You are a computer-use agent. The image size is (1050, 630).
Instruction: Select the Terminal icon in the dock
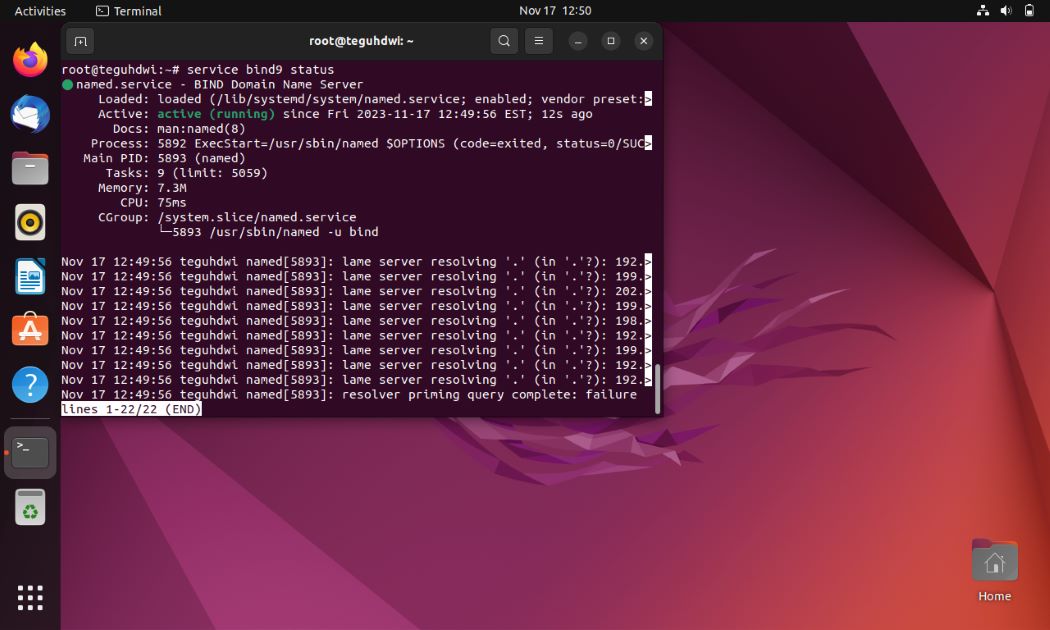(x=30, y=453)
